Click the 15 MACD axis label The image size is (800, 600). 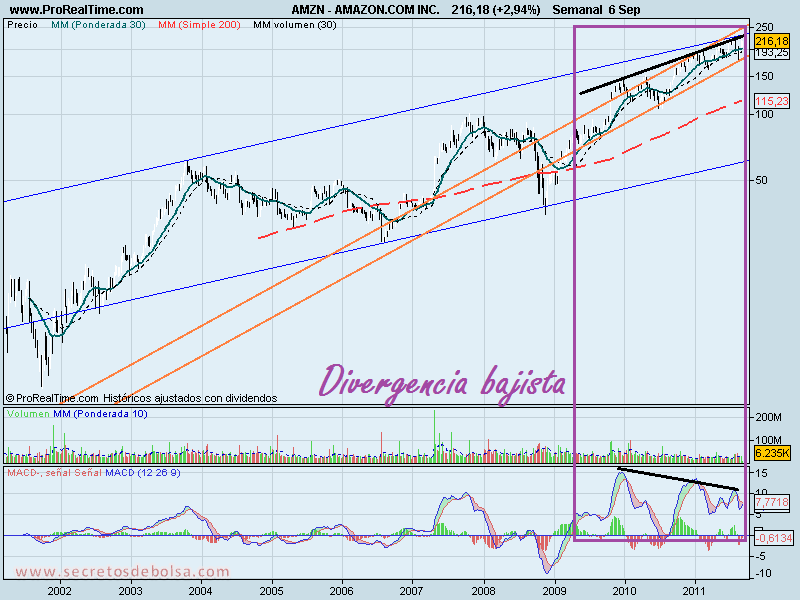tap(761, 473)
